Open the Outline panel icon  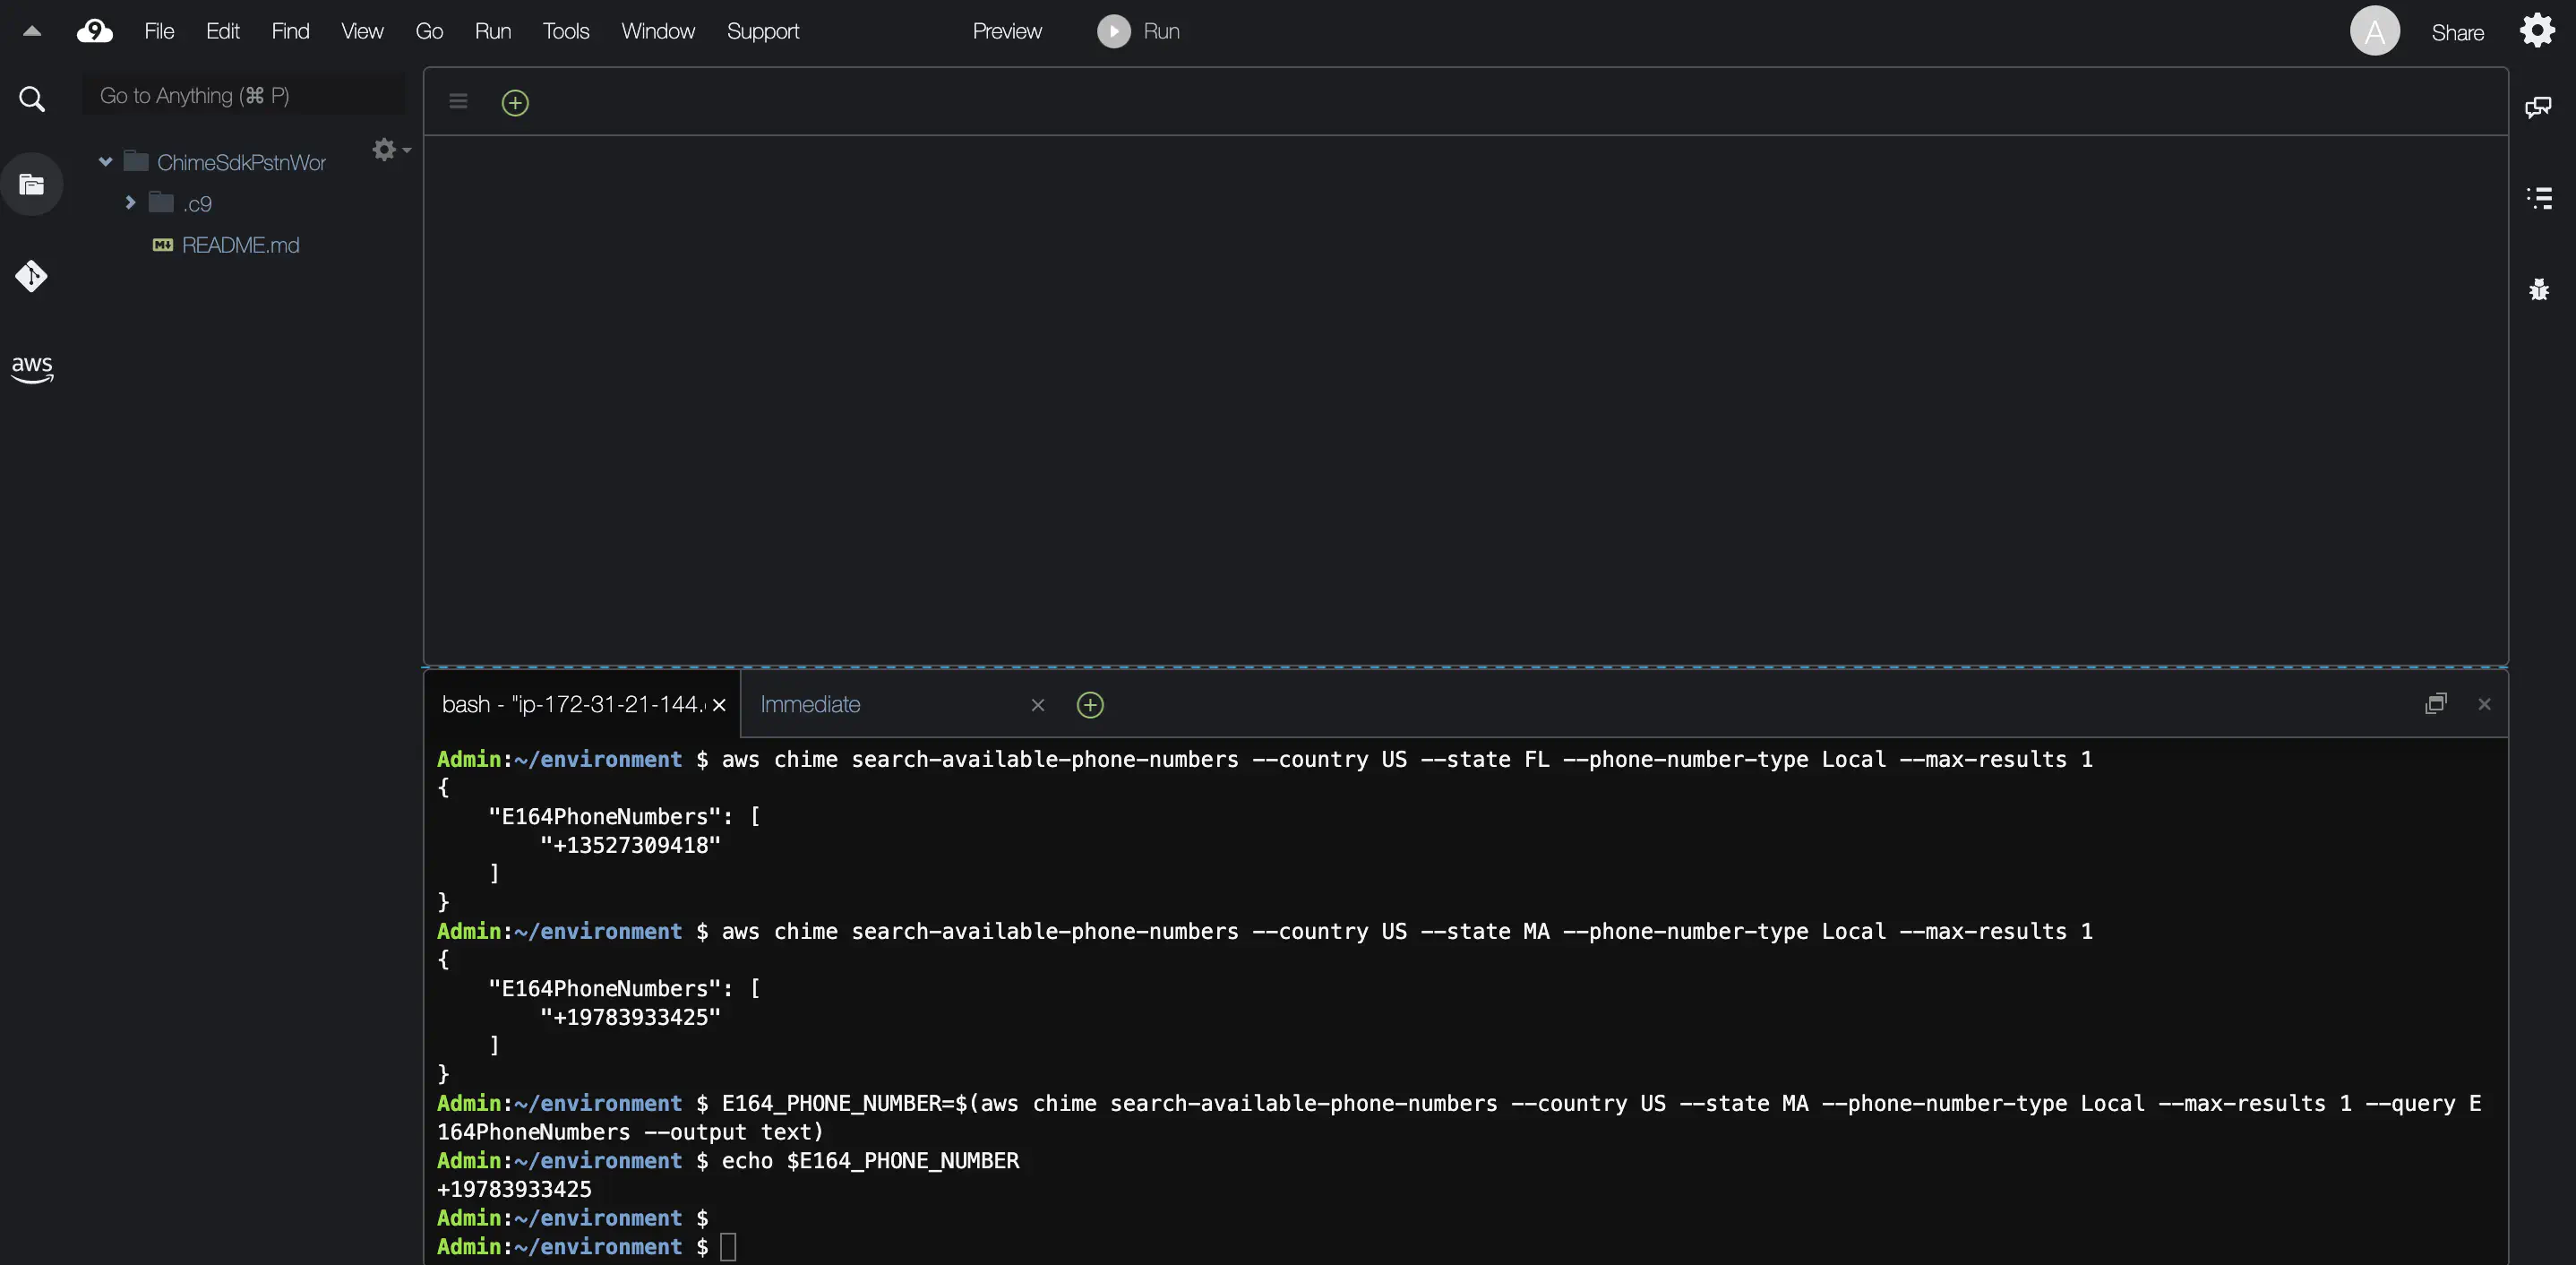click(x=2538, y=197)
